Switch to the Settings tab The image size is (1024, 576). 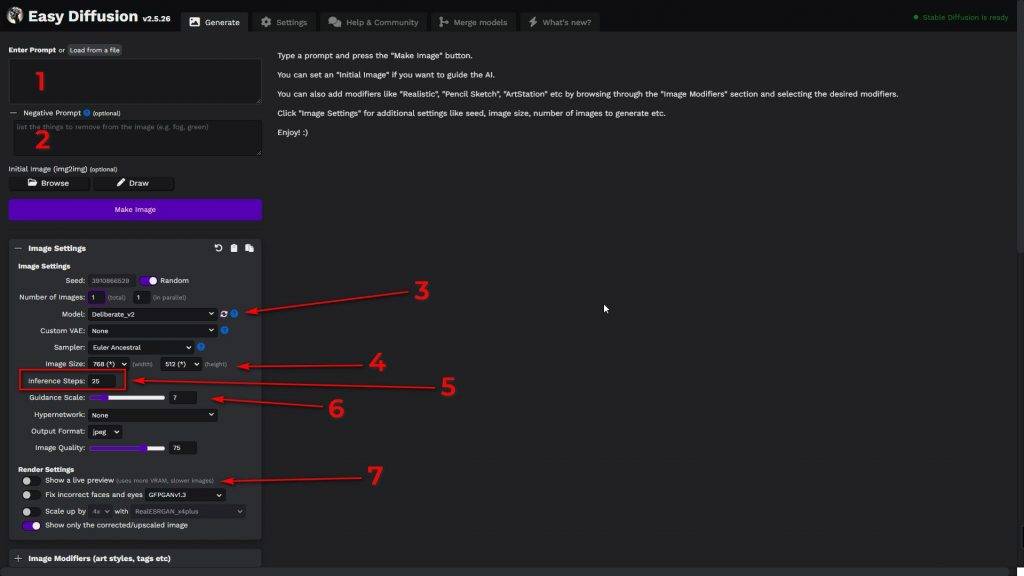tap(284, 22)
